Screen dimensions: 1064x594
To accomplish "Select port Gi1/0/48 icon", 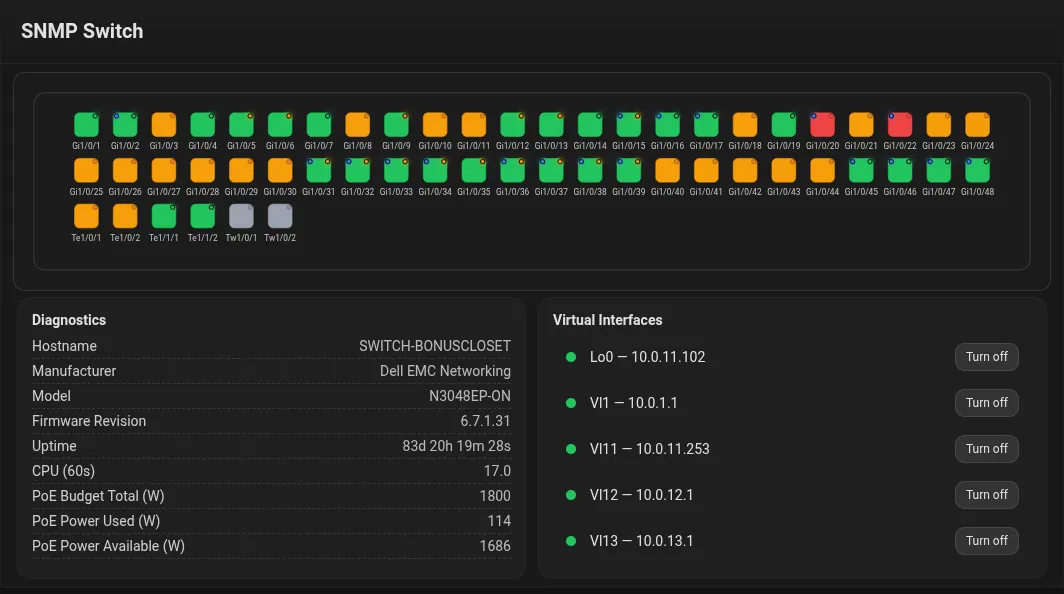I will point(977,170).
